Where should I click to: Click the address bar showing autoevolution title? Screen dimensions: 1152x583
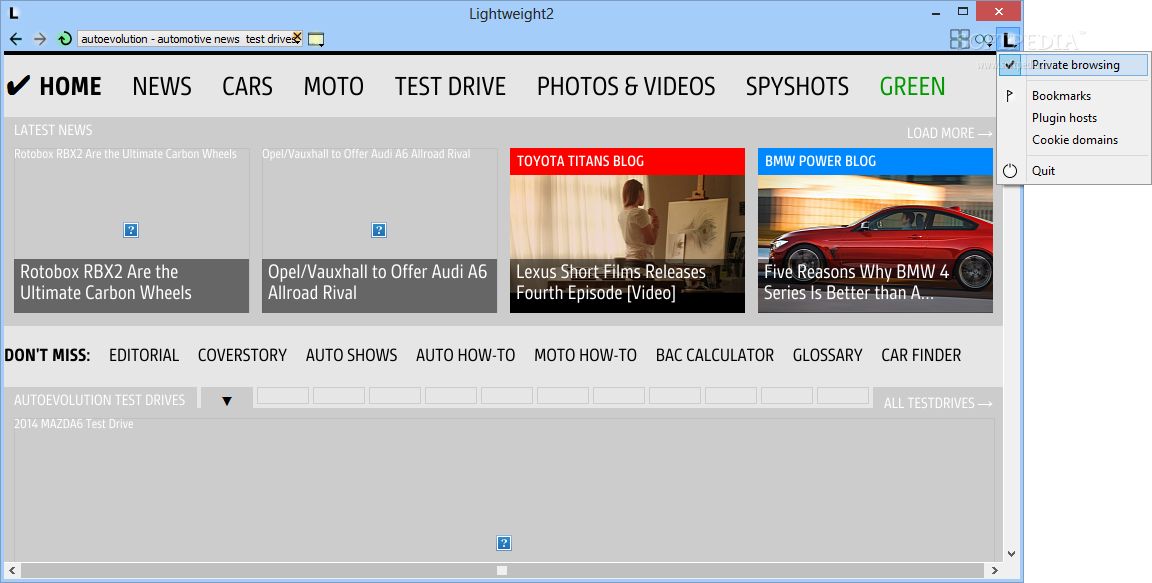[190, 39]
